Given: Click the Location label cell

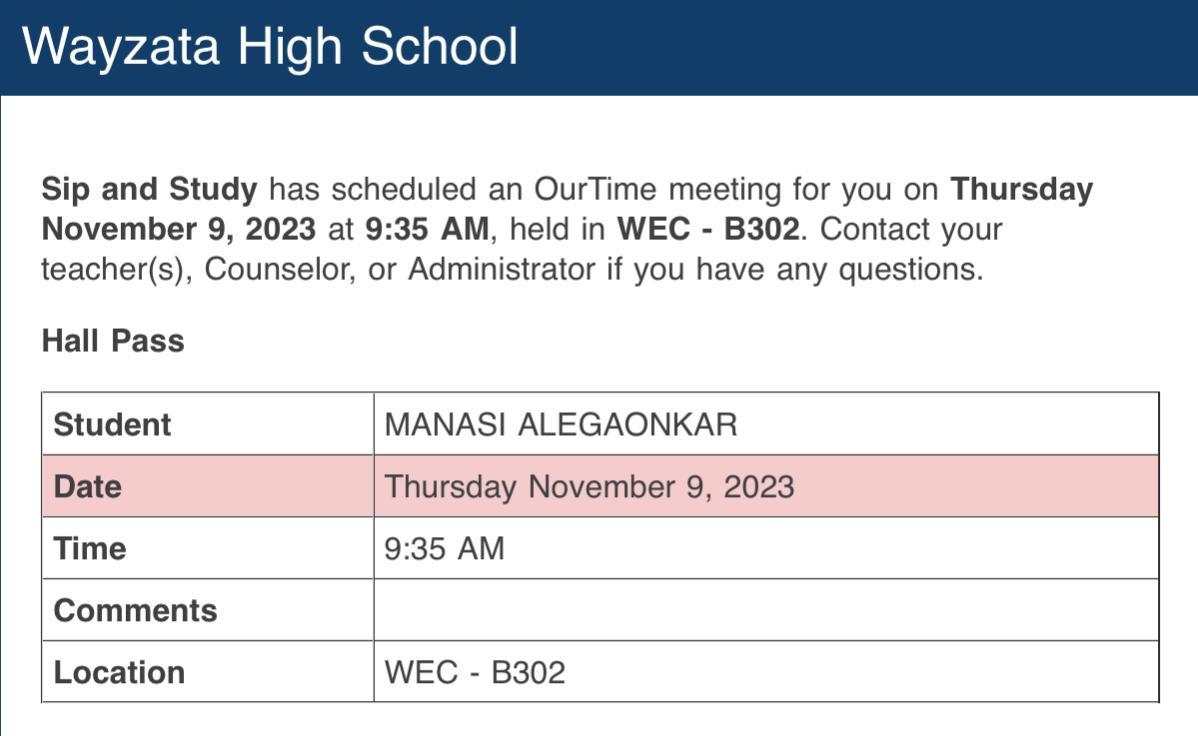Looking at the screenshot, I should pos(119,672).
